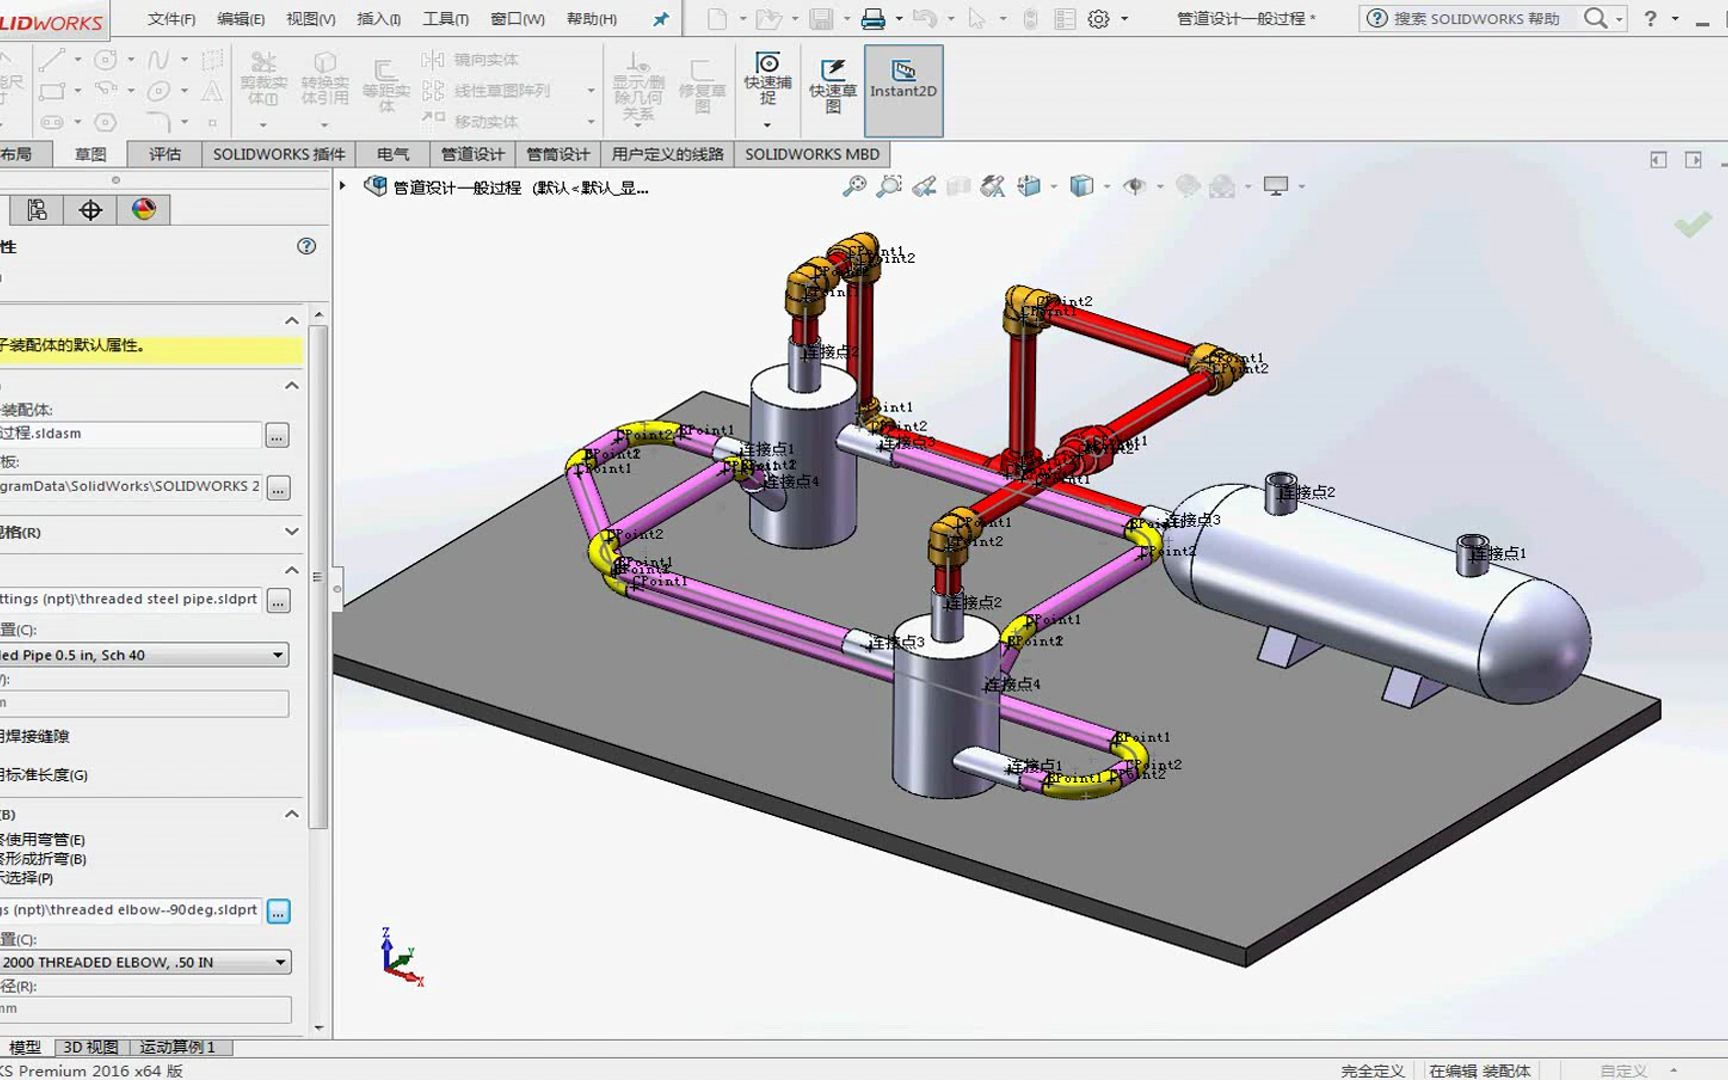Open the 运动算例 1 bottom tab

point(178,1047)
